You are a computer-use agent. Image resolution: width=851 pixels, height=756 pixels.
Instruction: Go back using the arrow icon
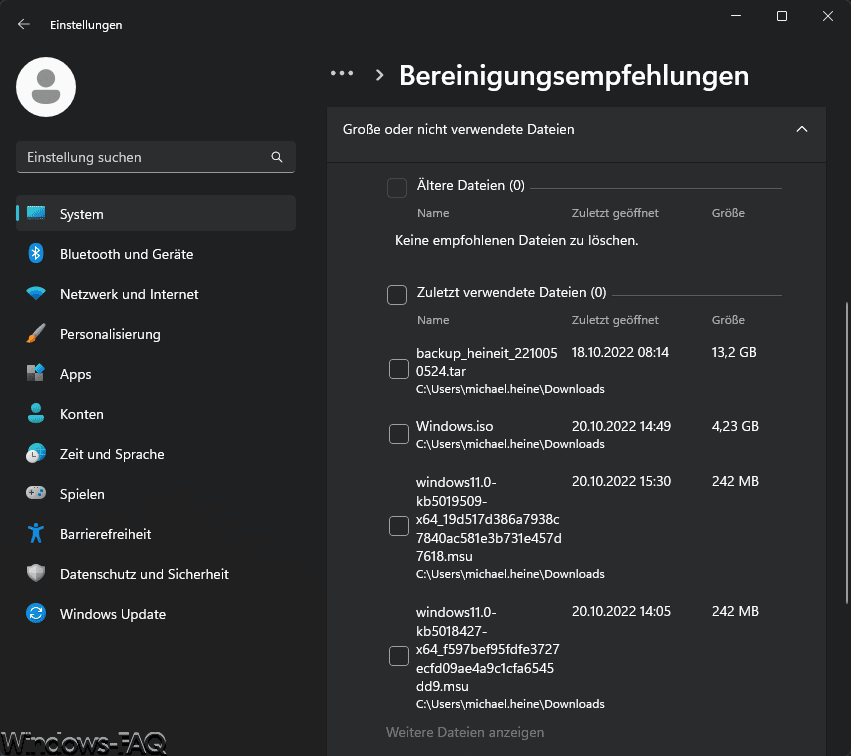[x=23, y=24]
